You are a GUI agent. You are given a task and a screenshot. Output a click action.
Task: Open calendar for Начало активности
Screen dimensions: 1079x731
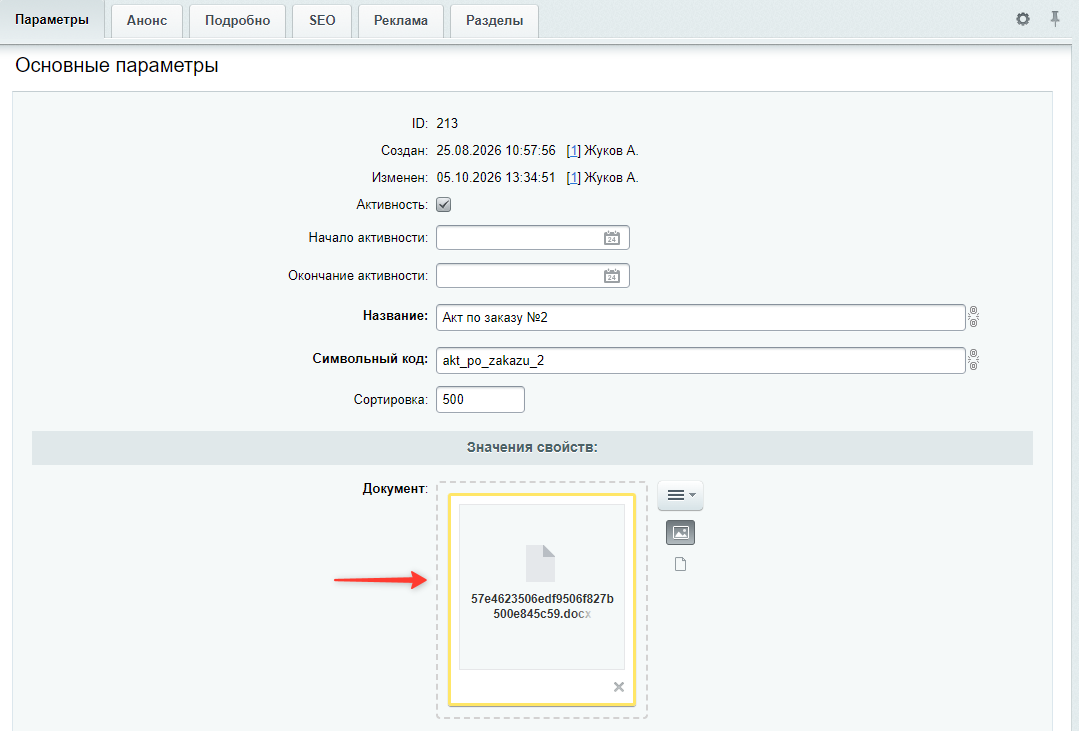point(612,238)
